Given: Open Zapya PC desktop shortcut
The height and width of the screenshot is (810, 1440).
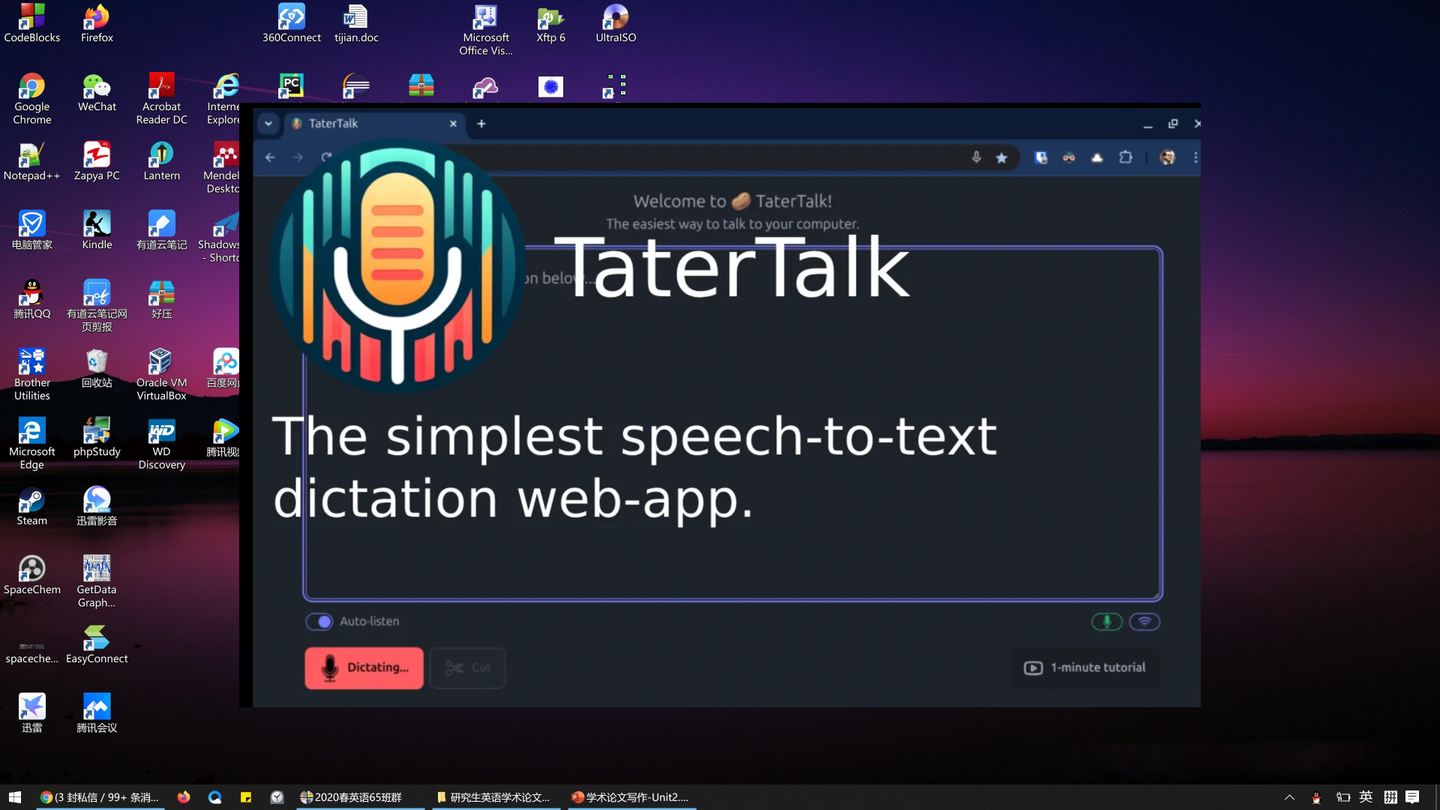Looking at the screenshot, I should click(97, 161).
